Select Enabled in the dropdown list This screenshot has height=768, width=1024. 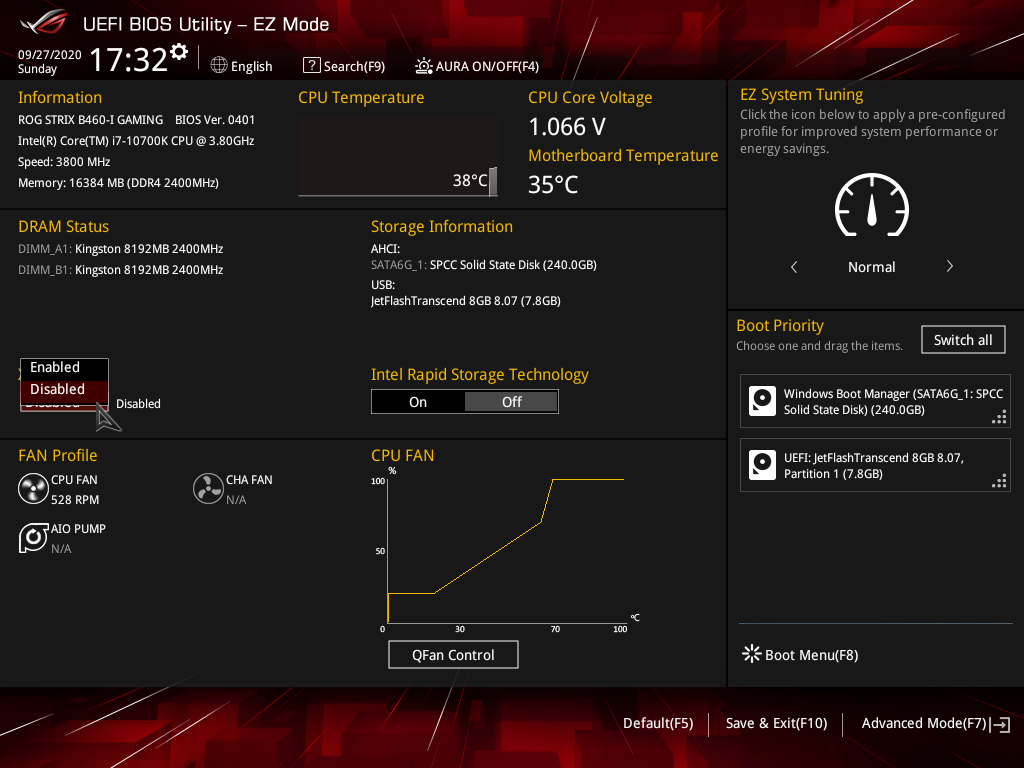(x=64, y=368)
